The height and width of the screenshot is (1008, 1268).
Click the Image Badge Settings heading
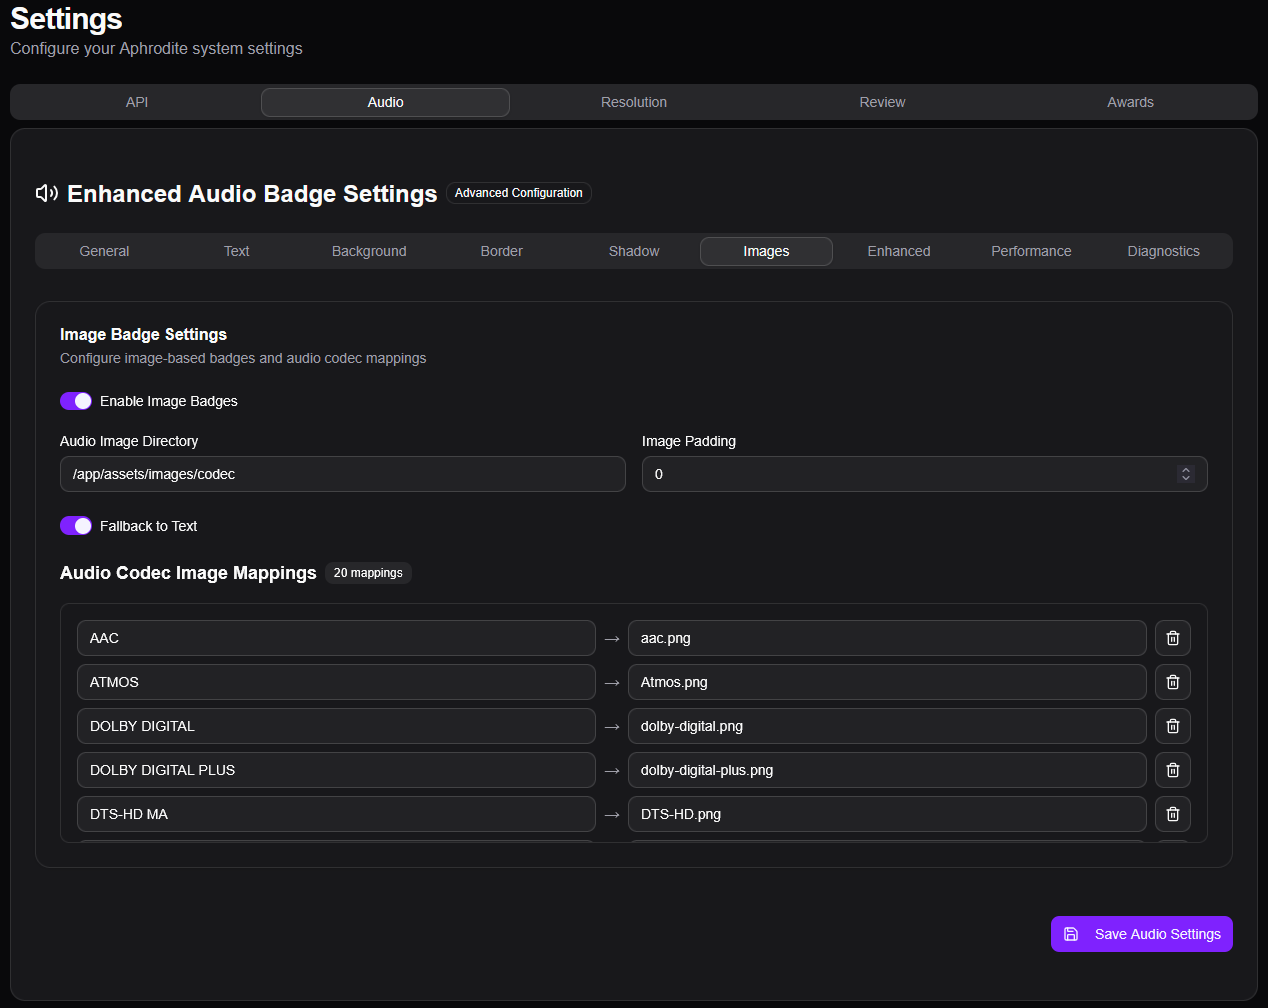tap(143, 334)
